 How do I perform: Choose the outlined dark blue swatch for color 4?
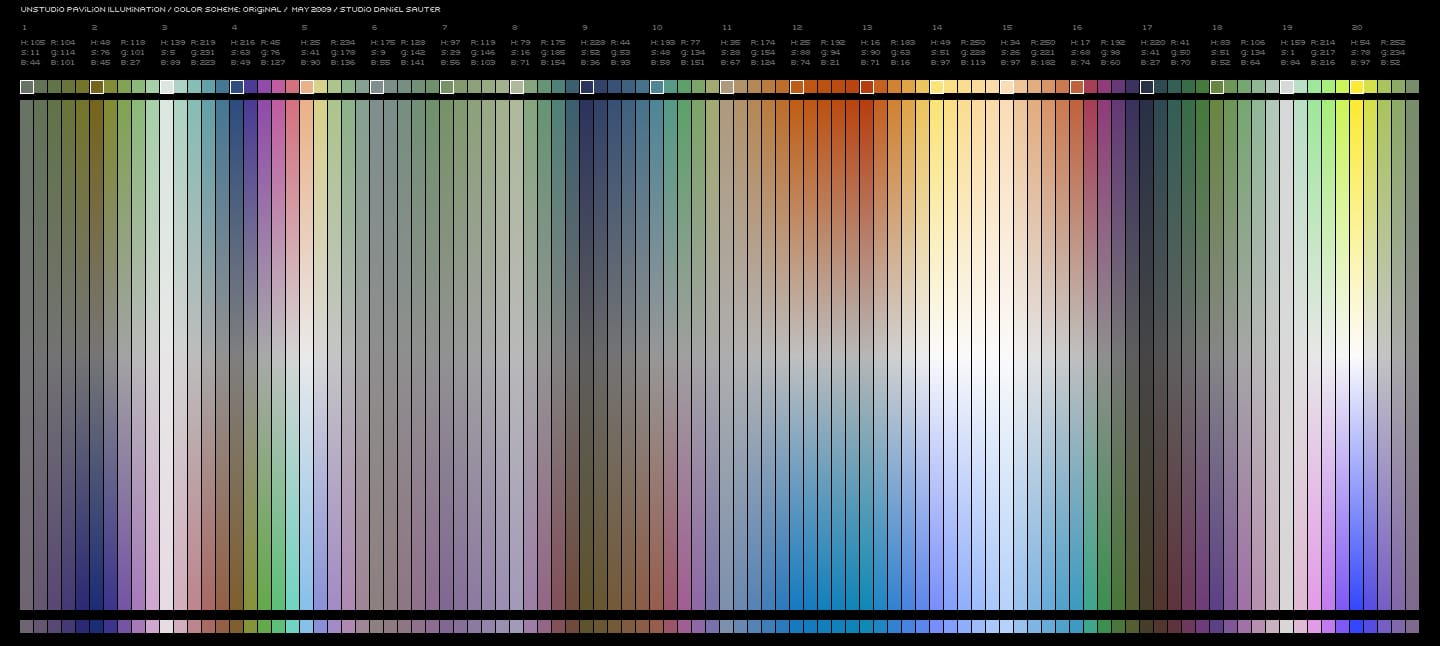point(237,87)
